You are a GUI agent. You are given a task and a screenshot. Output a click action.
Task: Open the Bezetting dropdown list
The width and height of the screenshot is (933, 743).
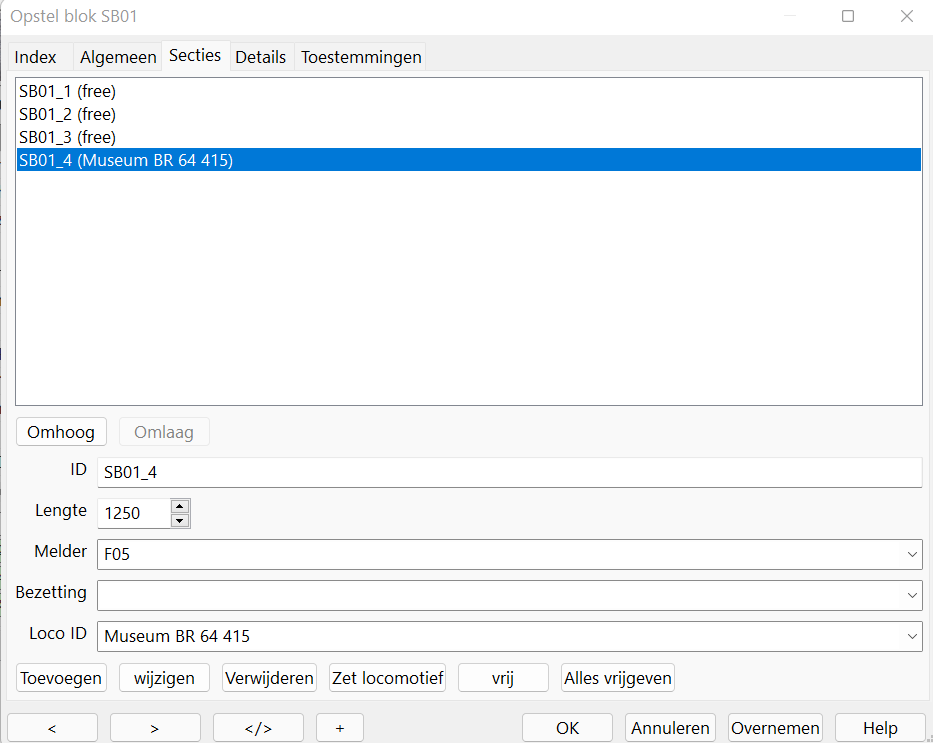tap(912, 594)
